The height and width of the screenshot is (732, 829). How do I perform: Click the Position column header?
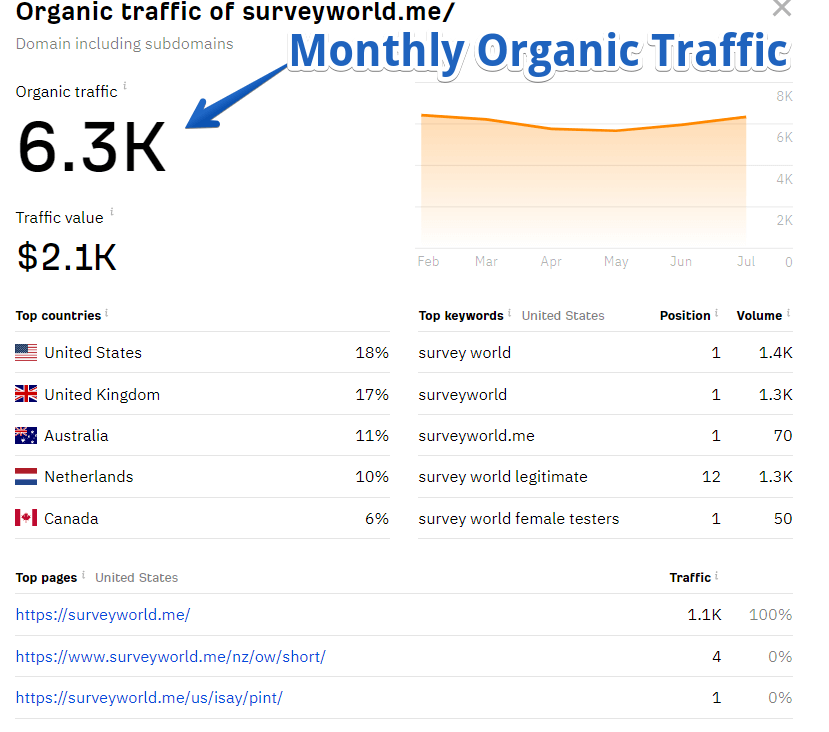(x=685, y=316)
